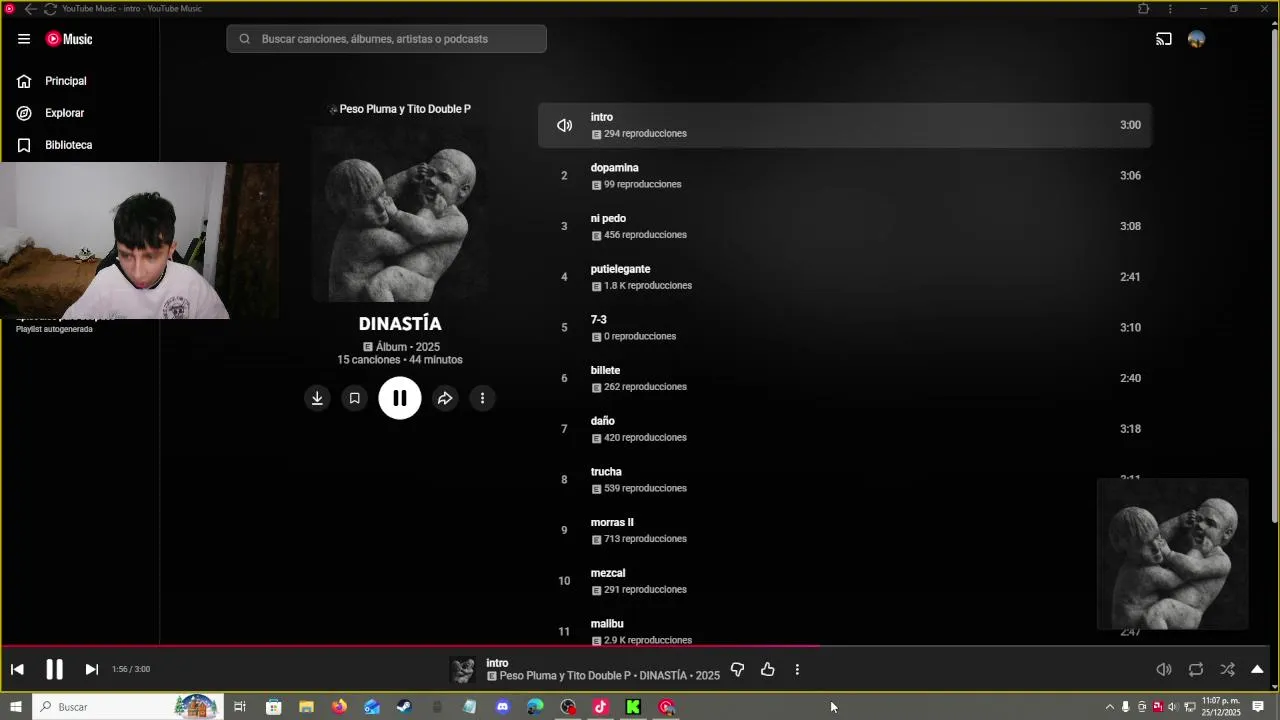This screenshot has width=1280, height=720.
Task: Open browser three-dot menu in title bar
Action: coord(1170,9)
